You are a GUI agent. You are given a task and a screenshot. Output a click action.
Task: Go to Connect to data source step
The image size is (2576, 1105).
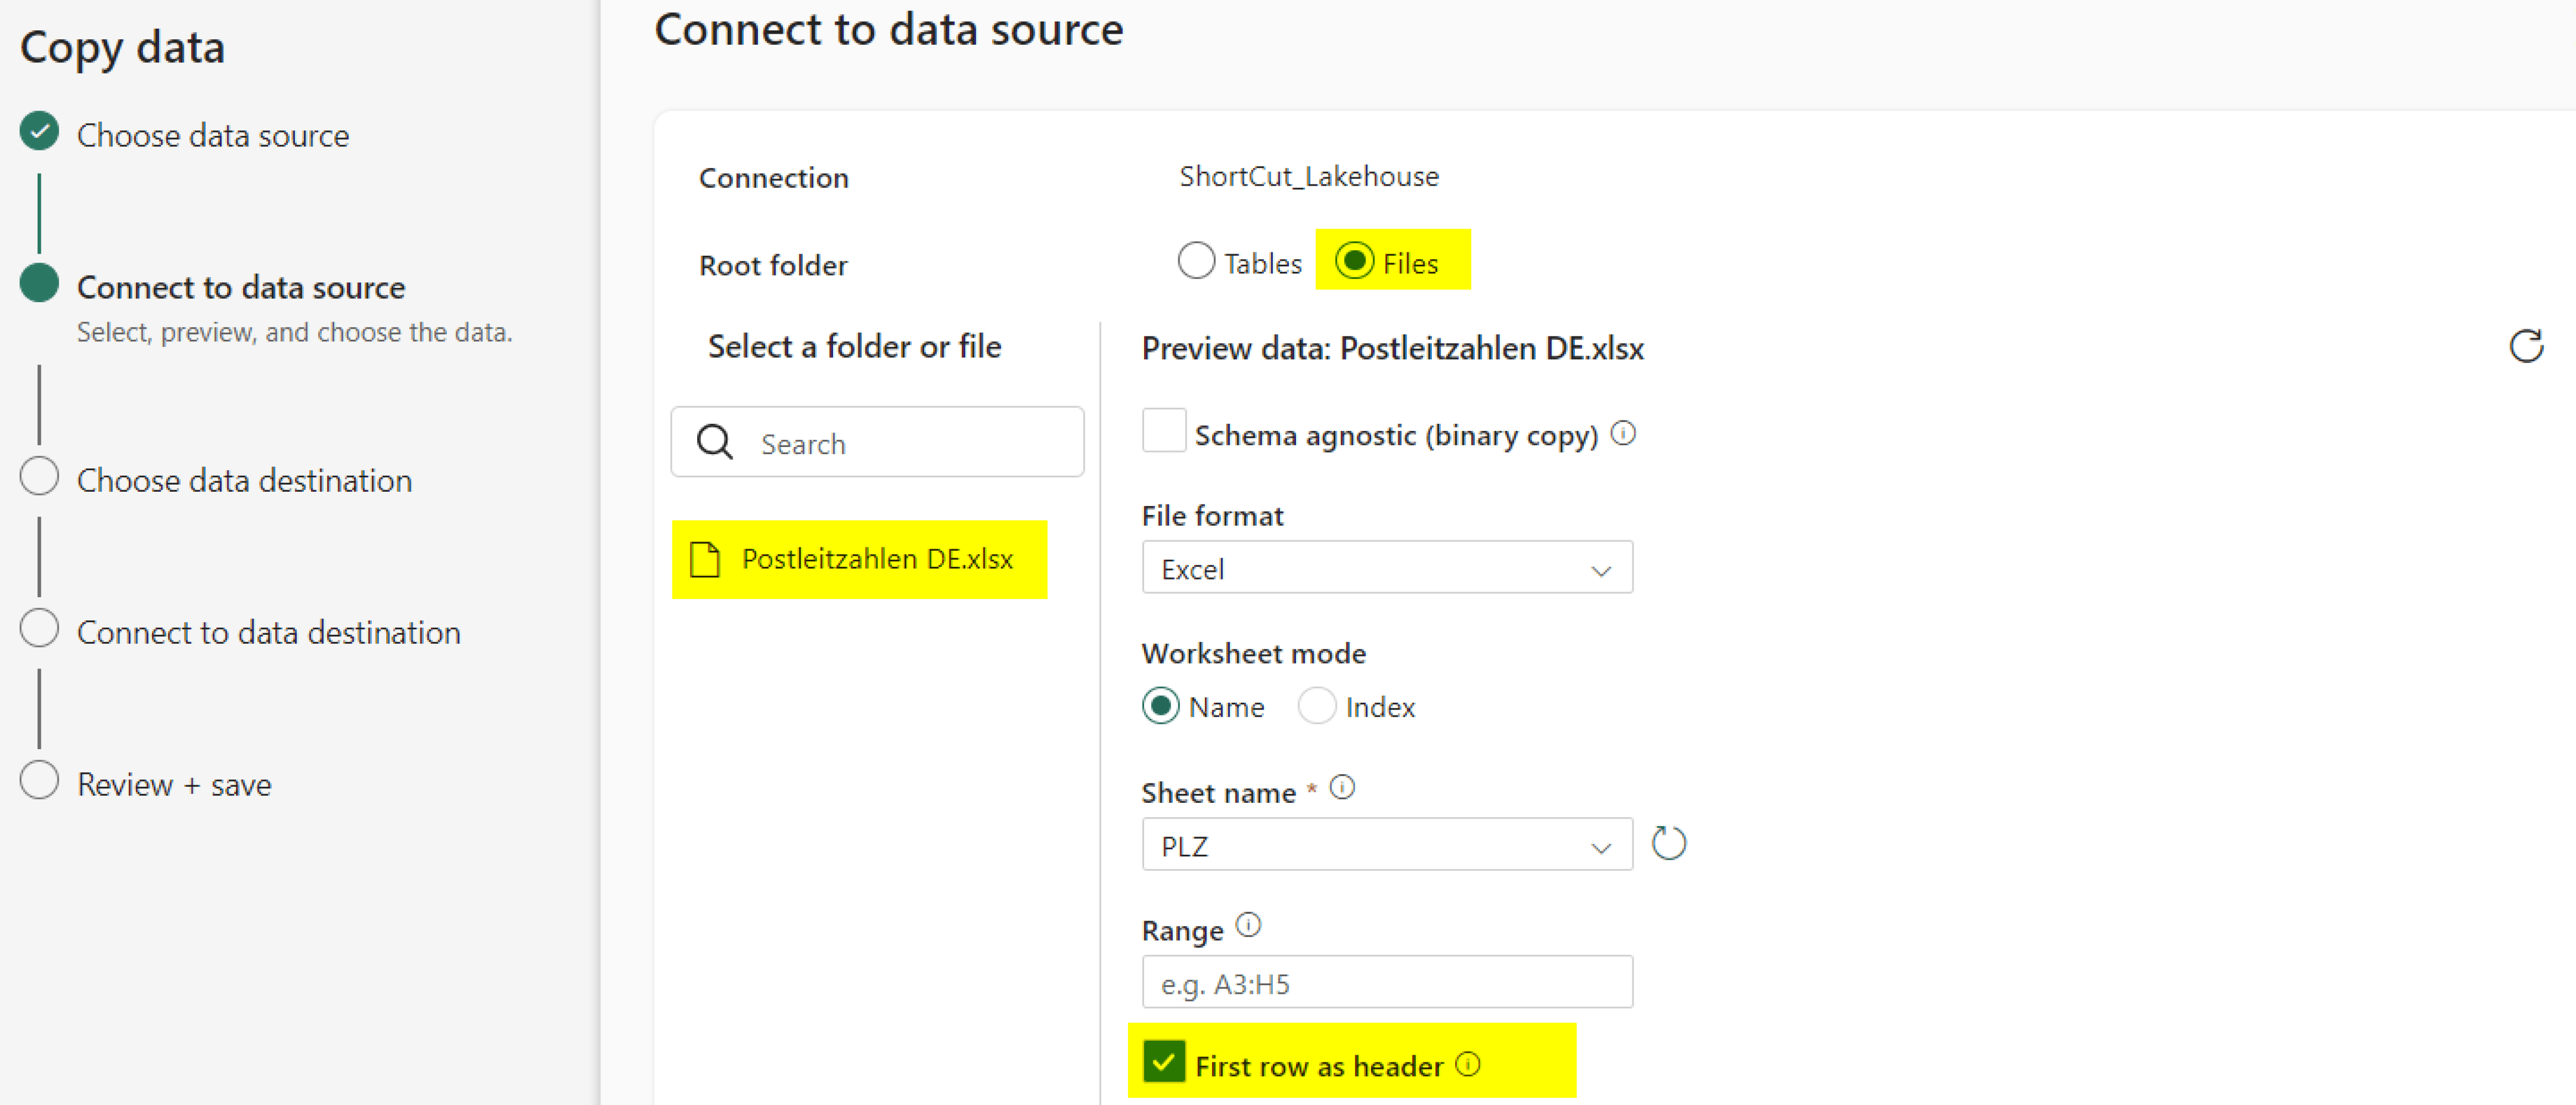click(x=241, y=287)
